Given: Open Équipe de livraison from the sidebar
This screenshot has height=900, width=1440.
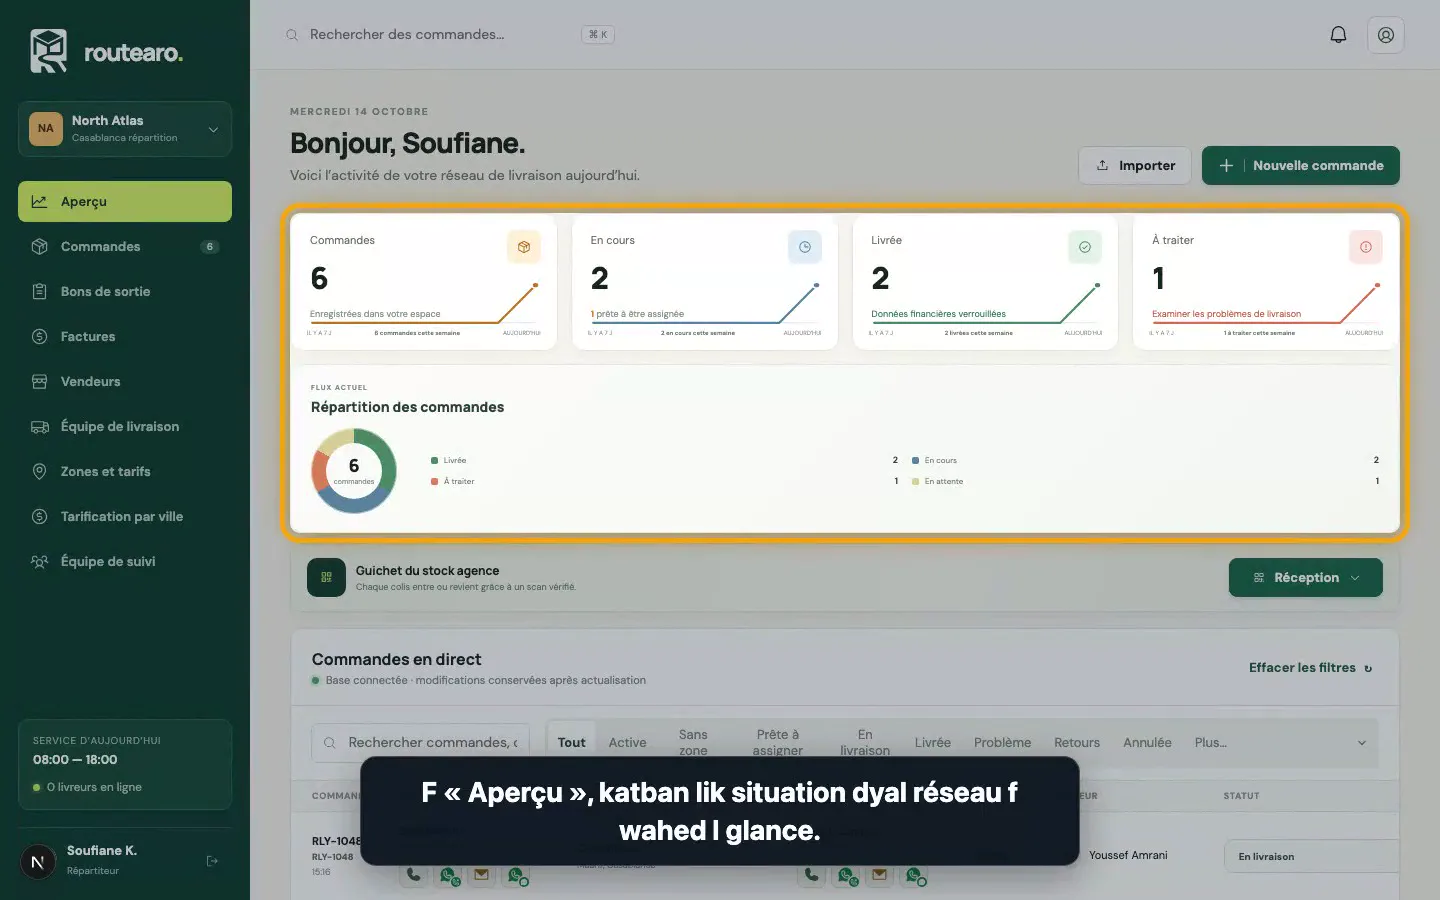Looking at the screenshot, I should point(125,427).
